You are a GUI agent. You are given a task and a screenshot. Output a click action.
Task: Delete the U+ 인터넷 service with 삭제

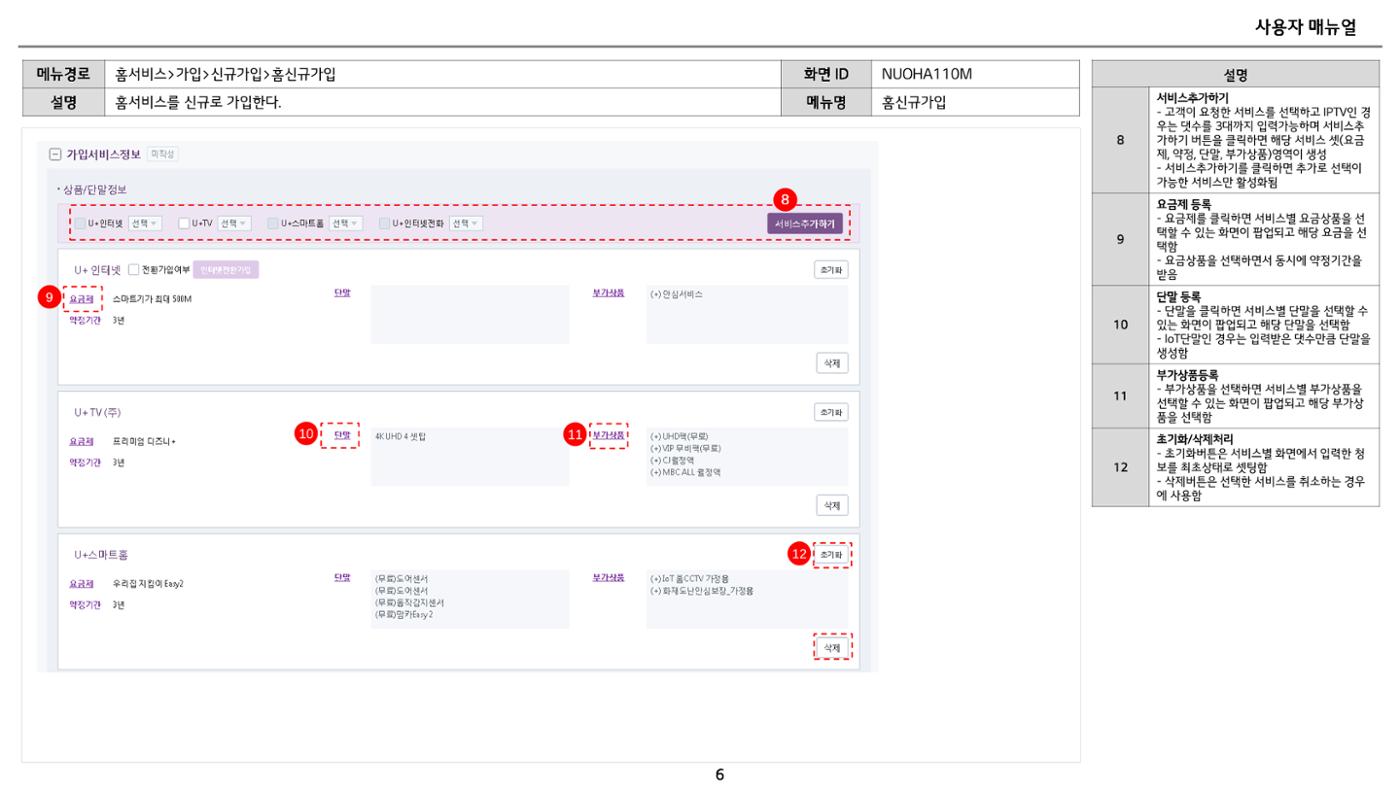(x=832, y=363)
